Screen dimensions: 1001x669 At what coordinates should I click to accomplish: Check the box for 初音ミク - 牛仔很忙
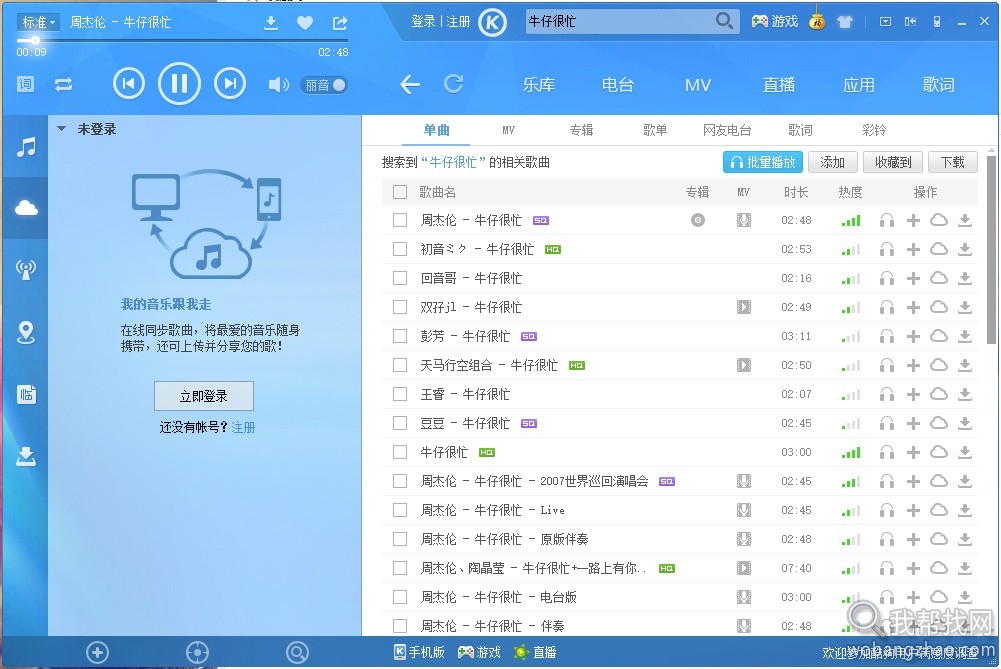[x=400, y=249]
